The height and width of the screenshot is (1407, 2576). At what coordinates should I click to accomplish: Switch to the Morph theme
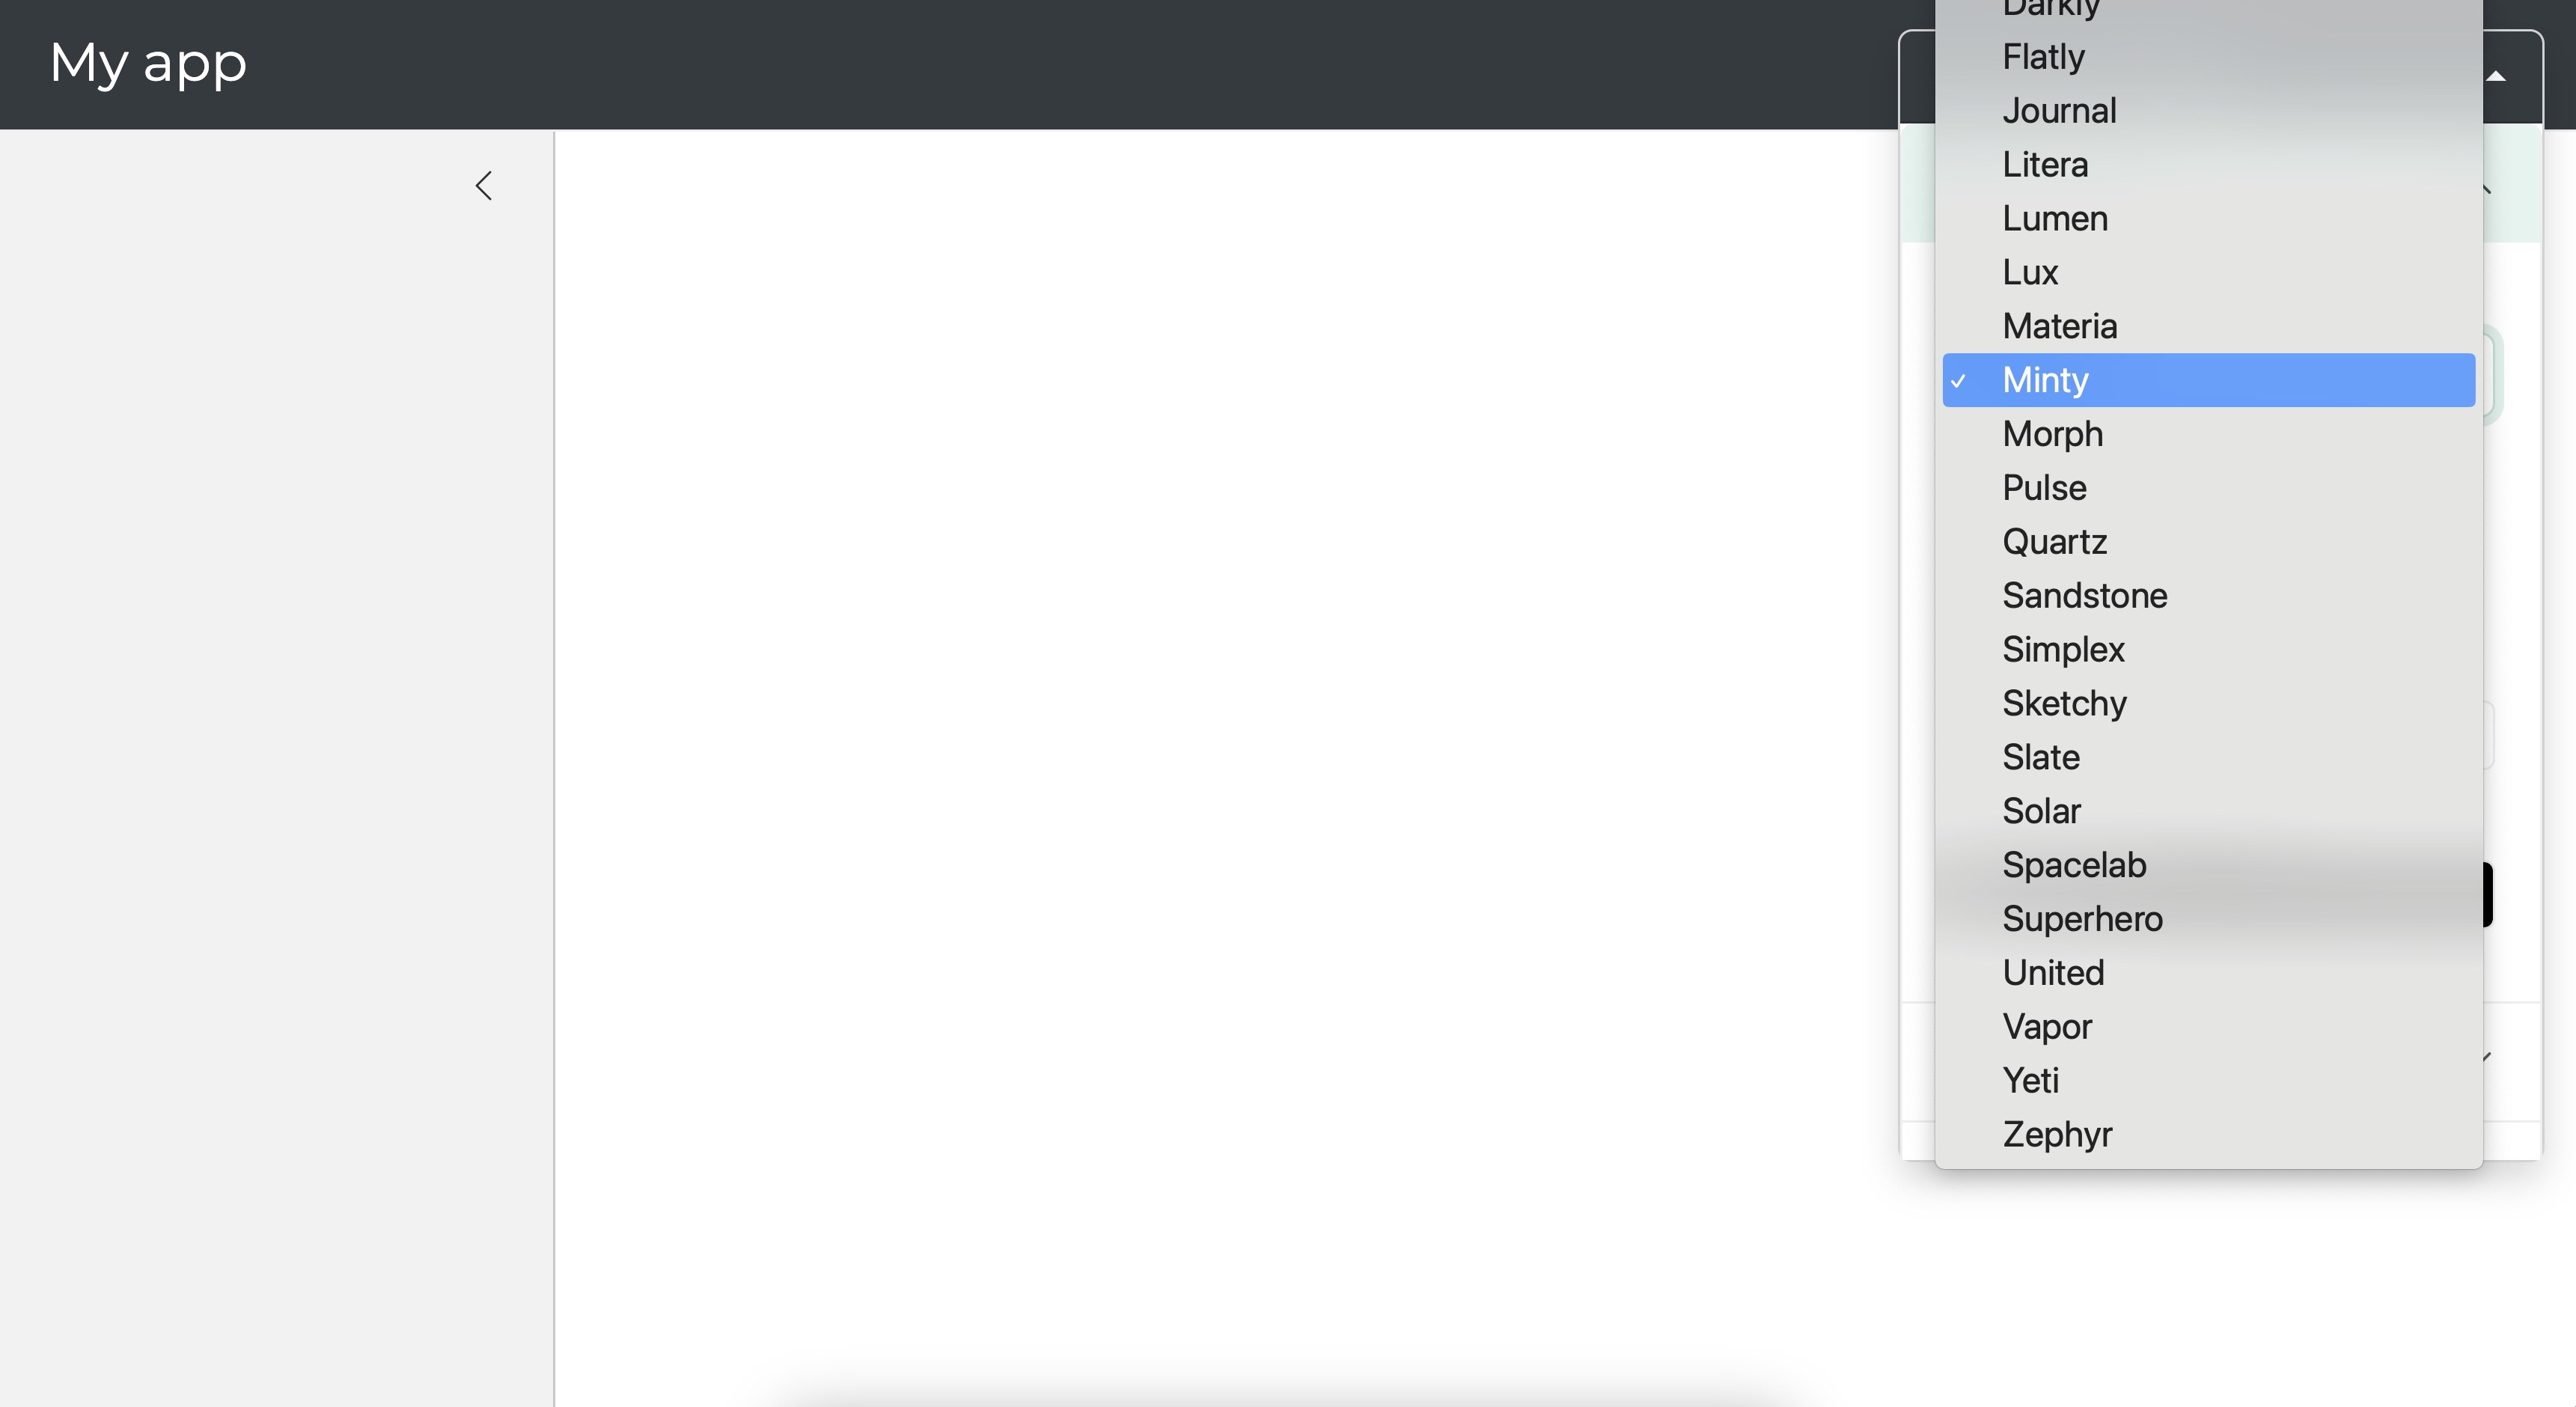pos(2208,434)
